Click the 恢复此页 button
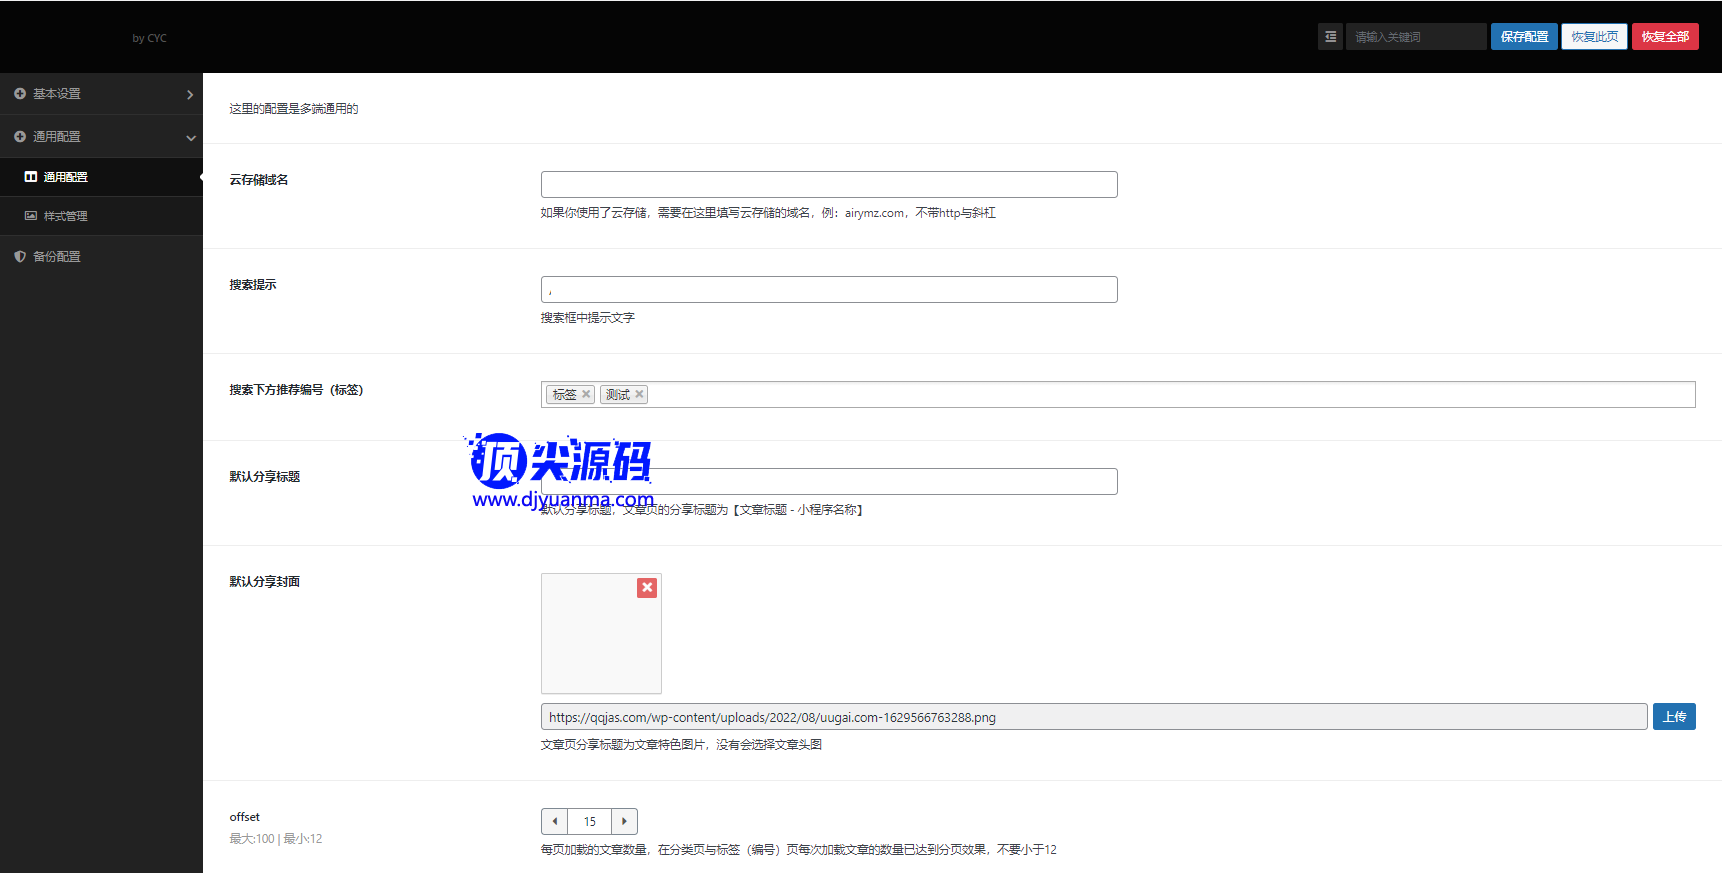 1594,37
